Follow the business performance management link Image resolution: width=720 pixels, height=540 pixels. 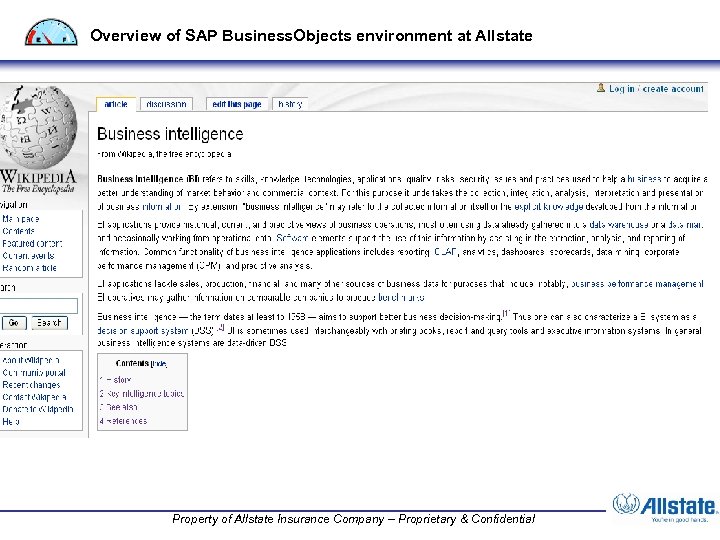tap(637, 284)
